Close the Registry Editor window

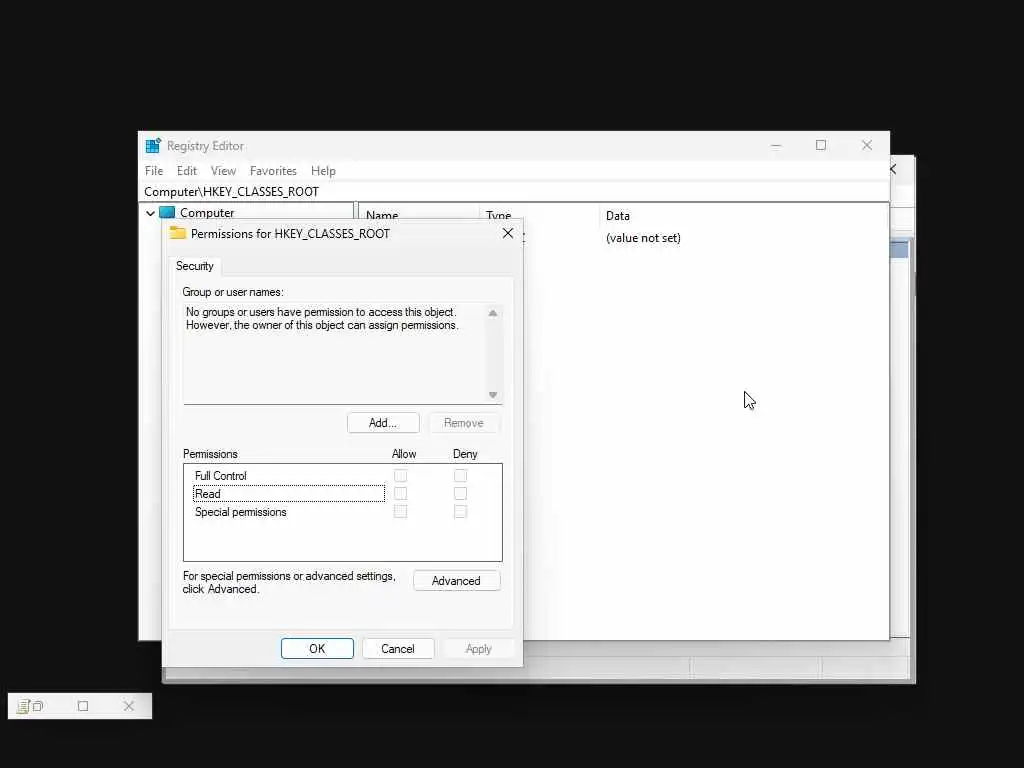(x=867, y=145)
